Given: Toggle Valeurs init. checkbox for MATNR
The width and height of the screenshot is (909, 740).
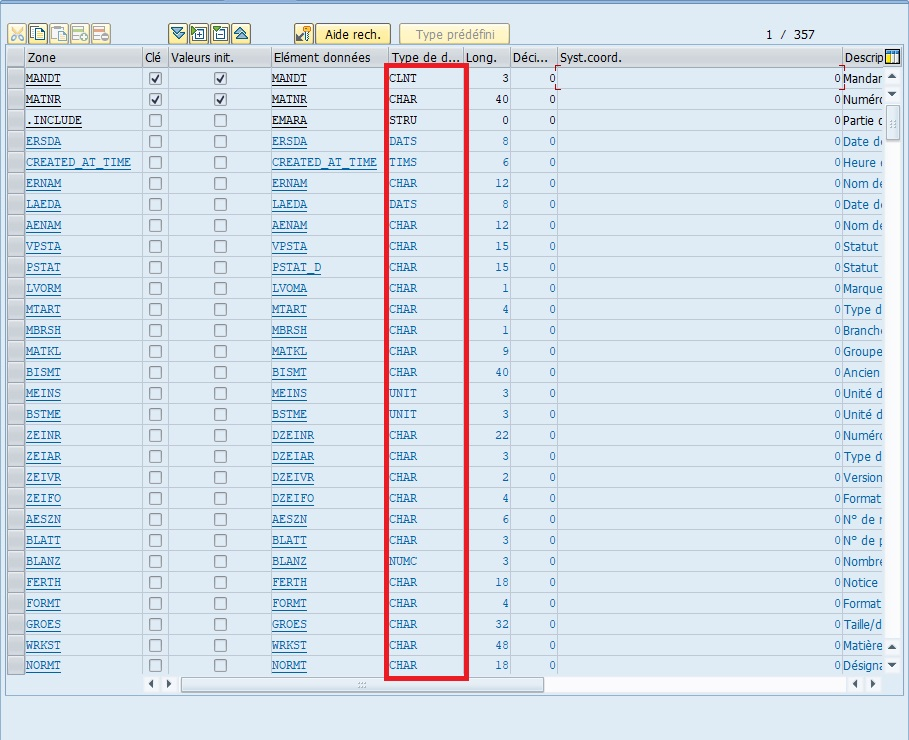Looking at the screenshot, I should (220, 99).
